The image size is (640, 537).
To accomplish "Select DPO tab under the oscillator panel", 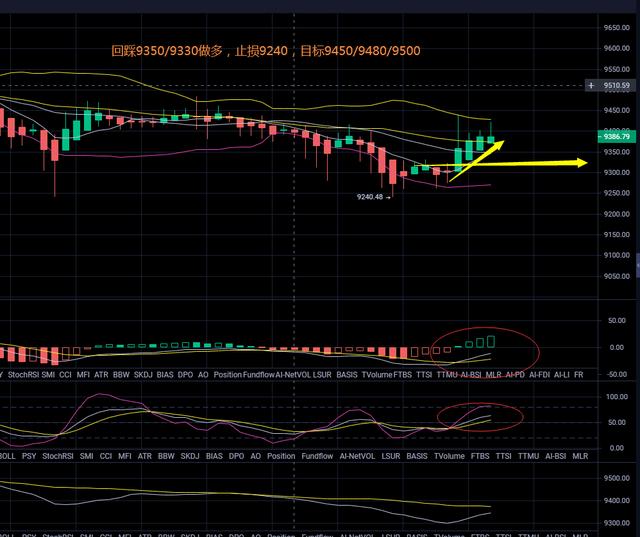I will click(x=236, y=456).
